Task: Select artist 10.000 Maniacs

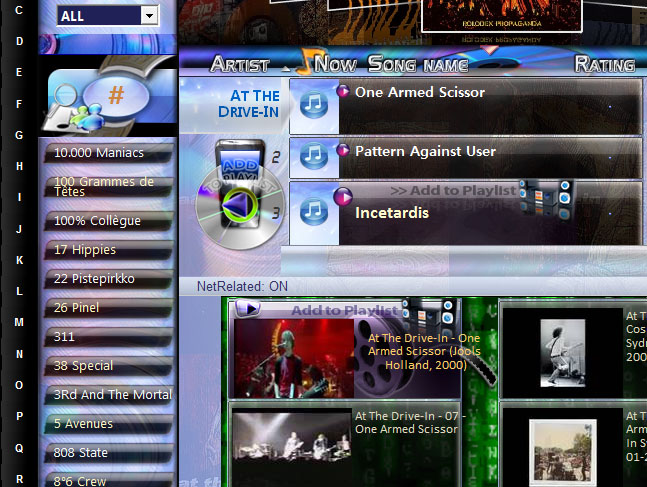Action: click(109, 153)
